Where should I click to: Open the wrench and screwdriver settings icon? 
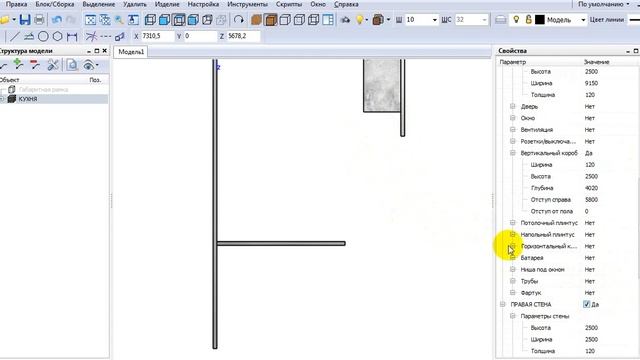[53, 64]
